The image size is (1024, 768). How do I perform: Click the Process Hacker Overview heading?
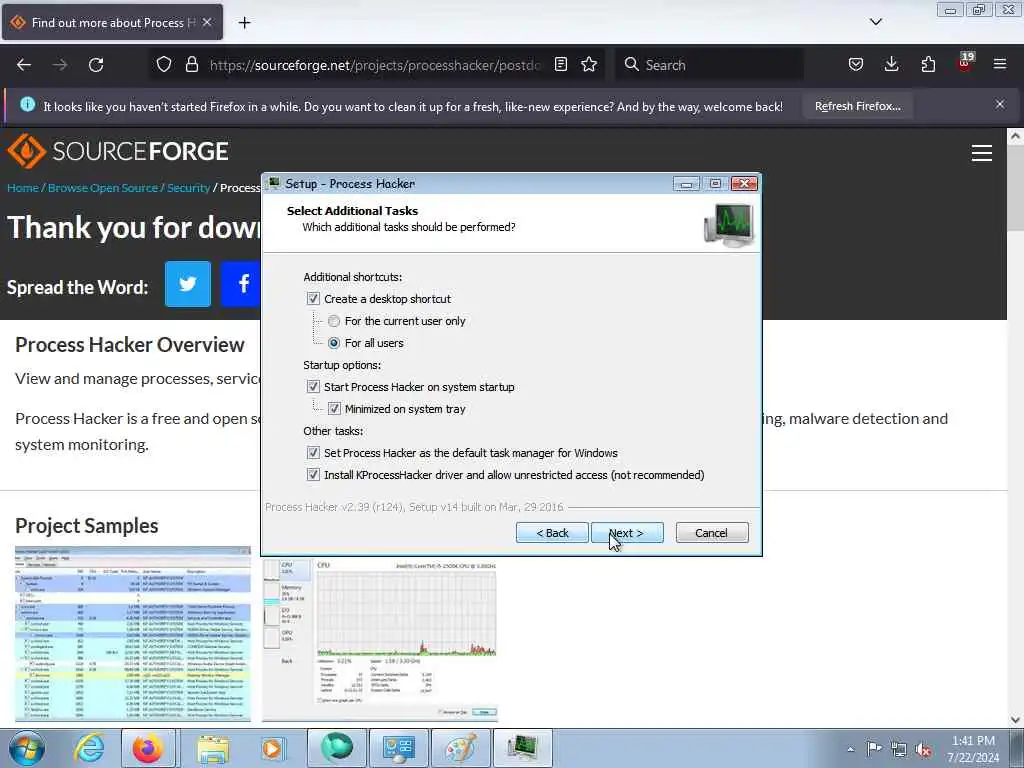click(x=130, y=345)
